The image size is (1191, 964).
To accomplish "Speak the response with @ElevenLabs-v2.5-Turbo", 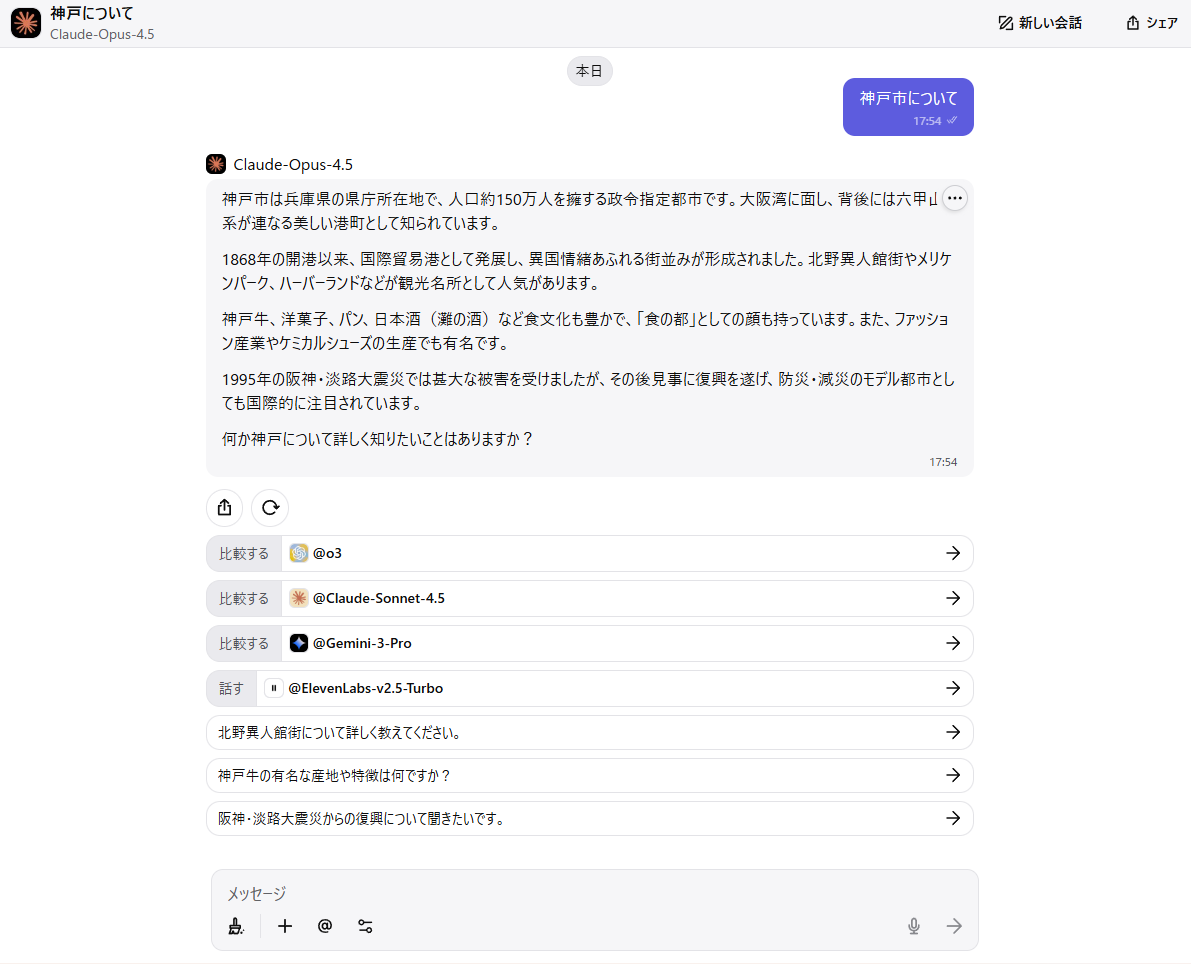I will click(x=589, y=688).
